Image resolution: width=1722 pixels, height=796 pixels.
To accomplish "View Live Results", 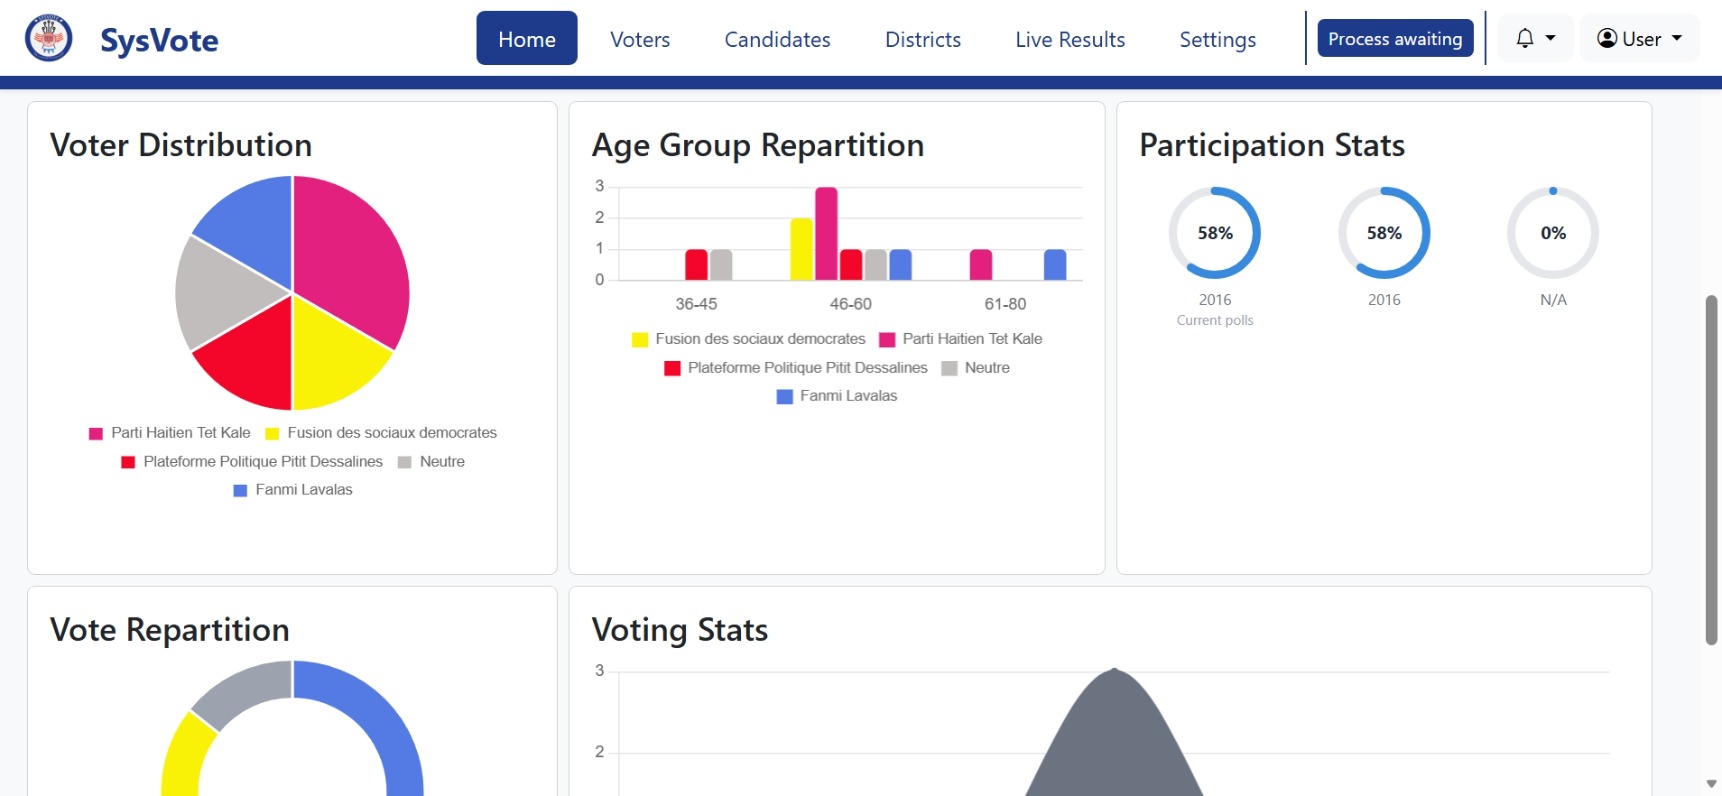I will pyautogui.click(x=1070, y=39).
